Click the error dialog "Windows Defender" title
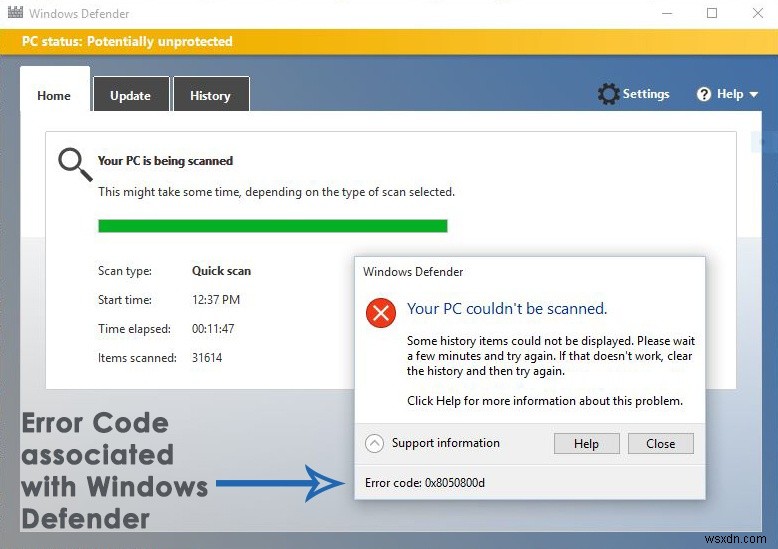The width and height of the screenshot is (778, 549). [x=413, y=272]
